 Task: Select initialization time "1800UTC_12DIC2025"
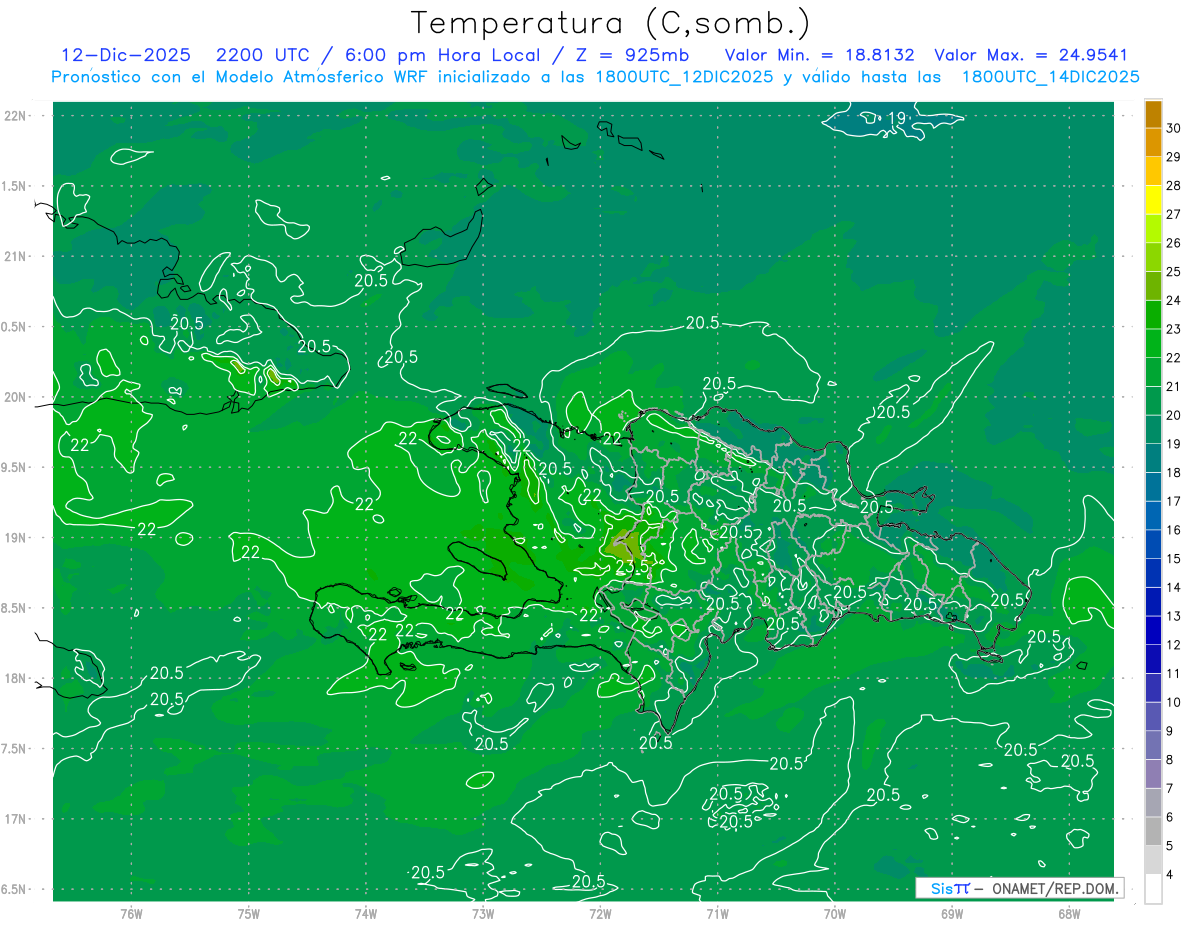(679, 77)
